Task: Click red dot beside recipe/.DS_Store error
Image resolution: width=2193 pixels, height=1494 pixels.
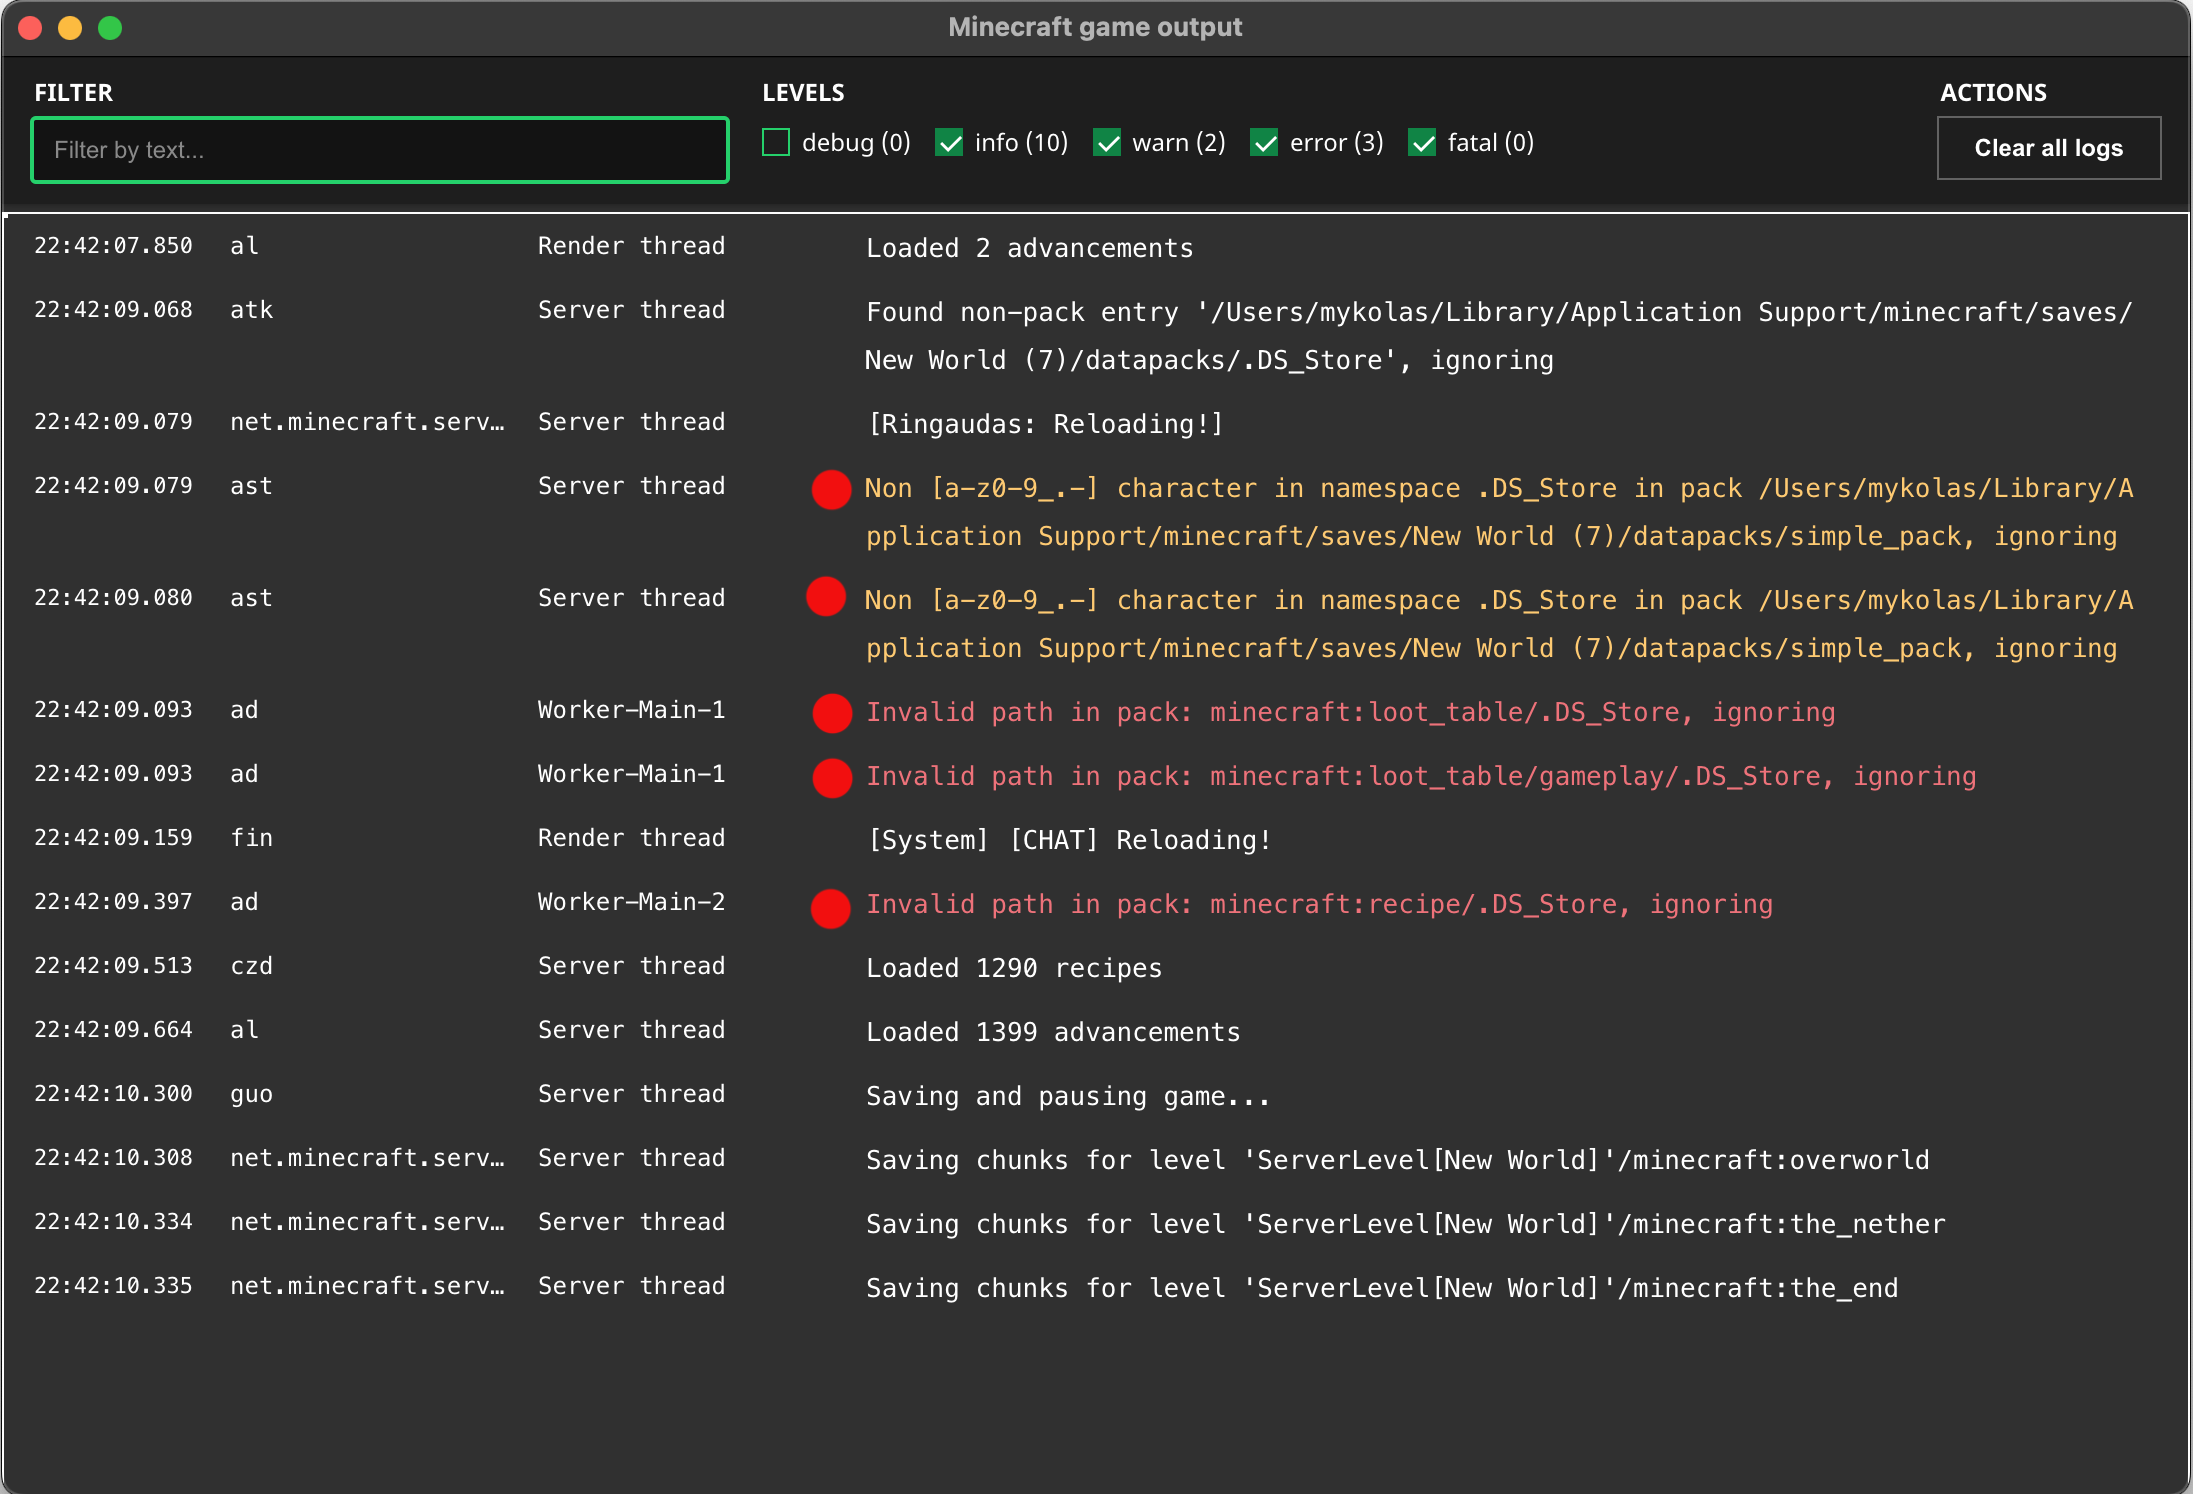Action: (x=830, y=908)
